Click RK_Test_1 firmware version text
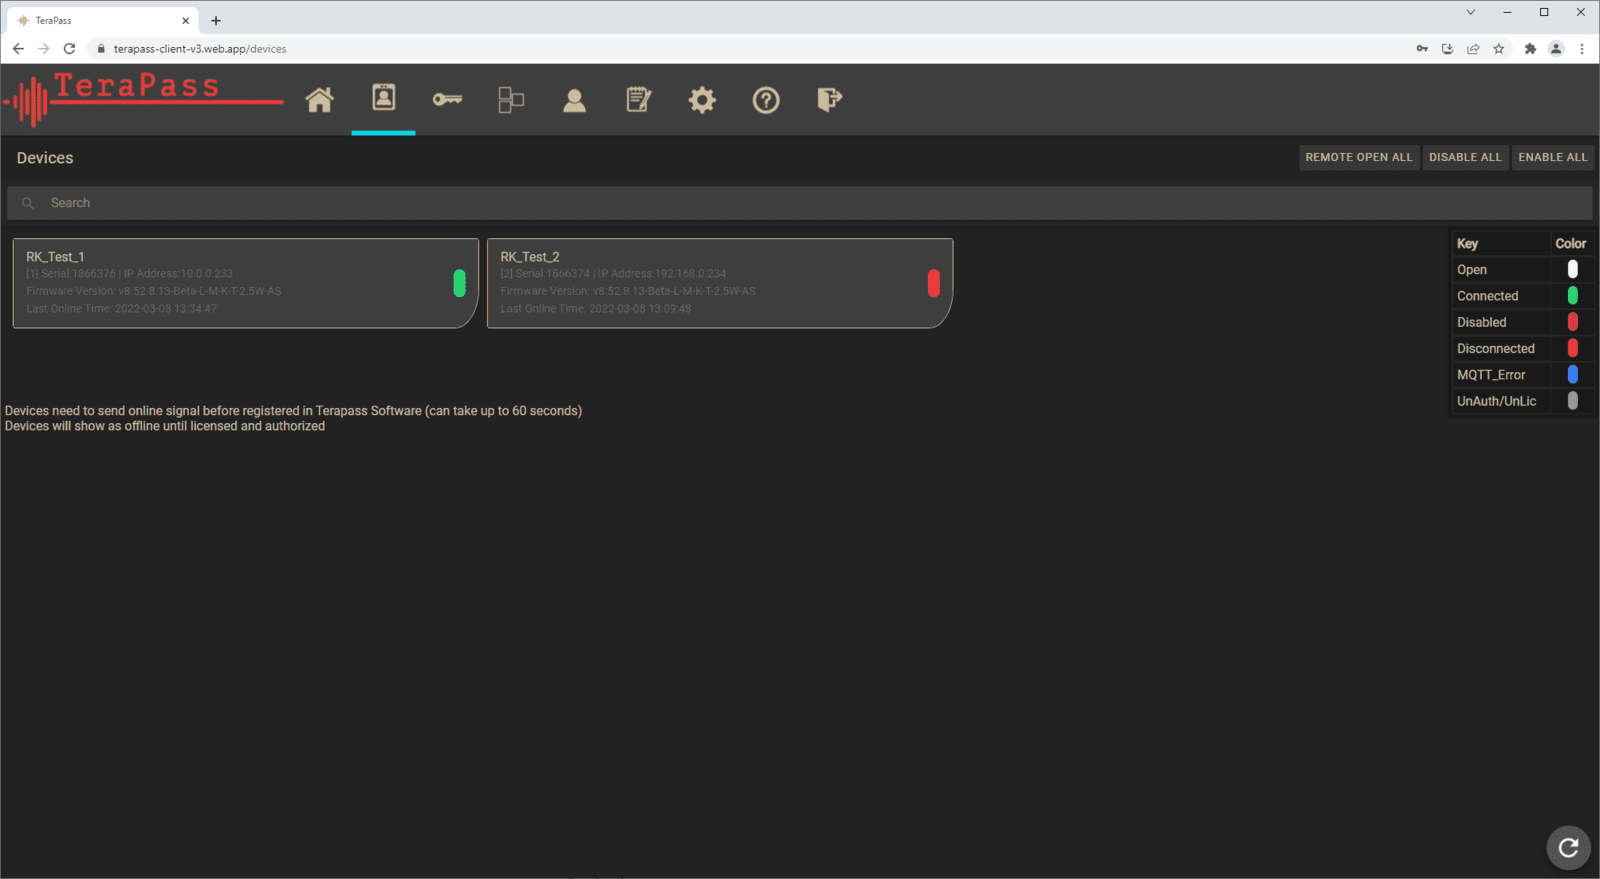This screenshot has width=1600, height=879. point(154,291)
